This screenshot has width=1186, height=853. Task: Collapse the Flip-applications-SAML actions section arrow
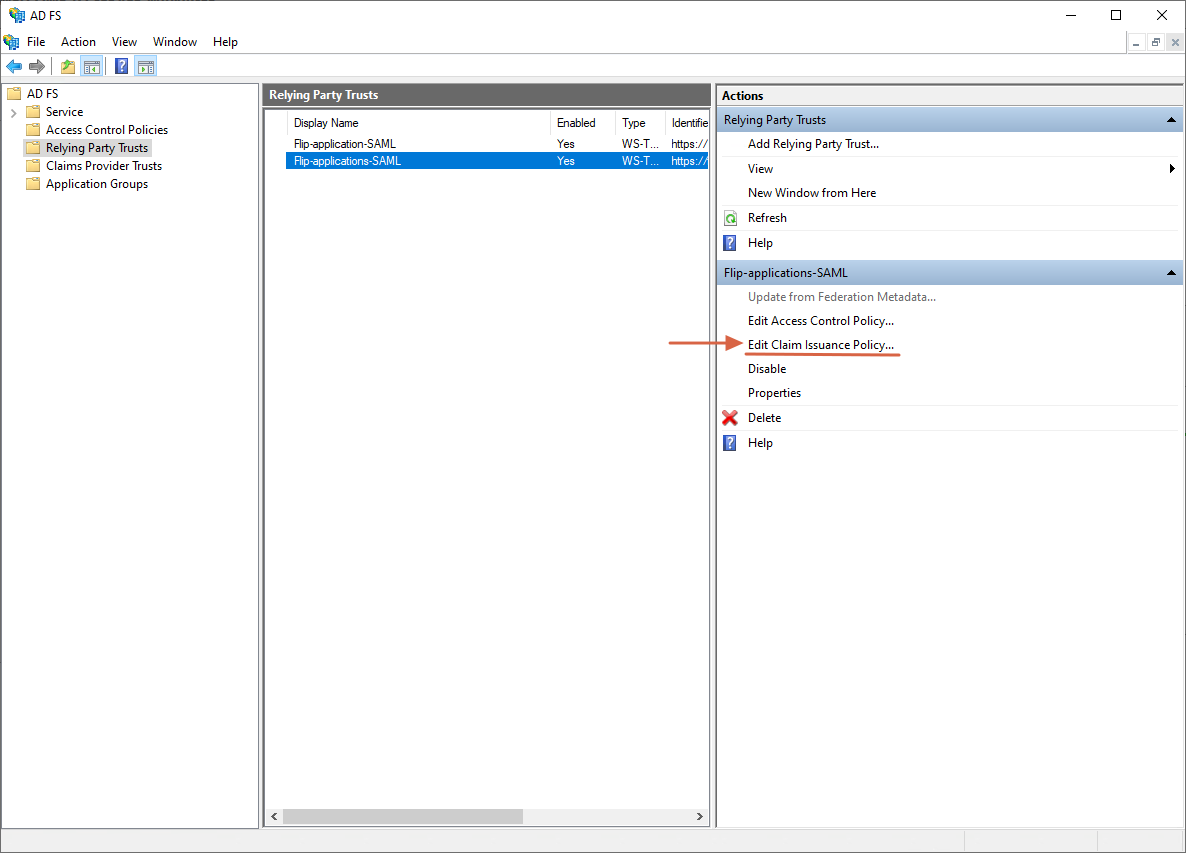tap(1171, 273)
